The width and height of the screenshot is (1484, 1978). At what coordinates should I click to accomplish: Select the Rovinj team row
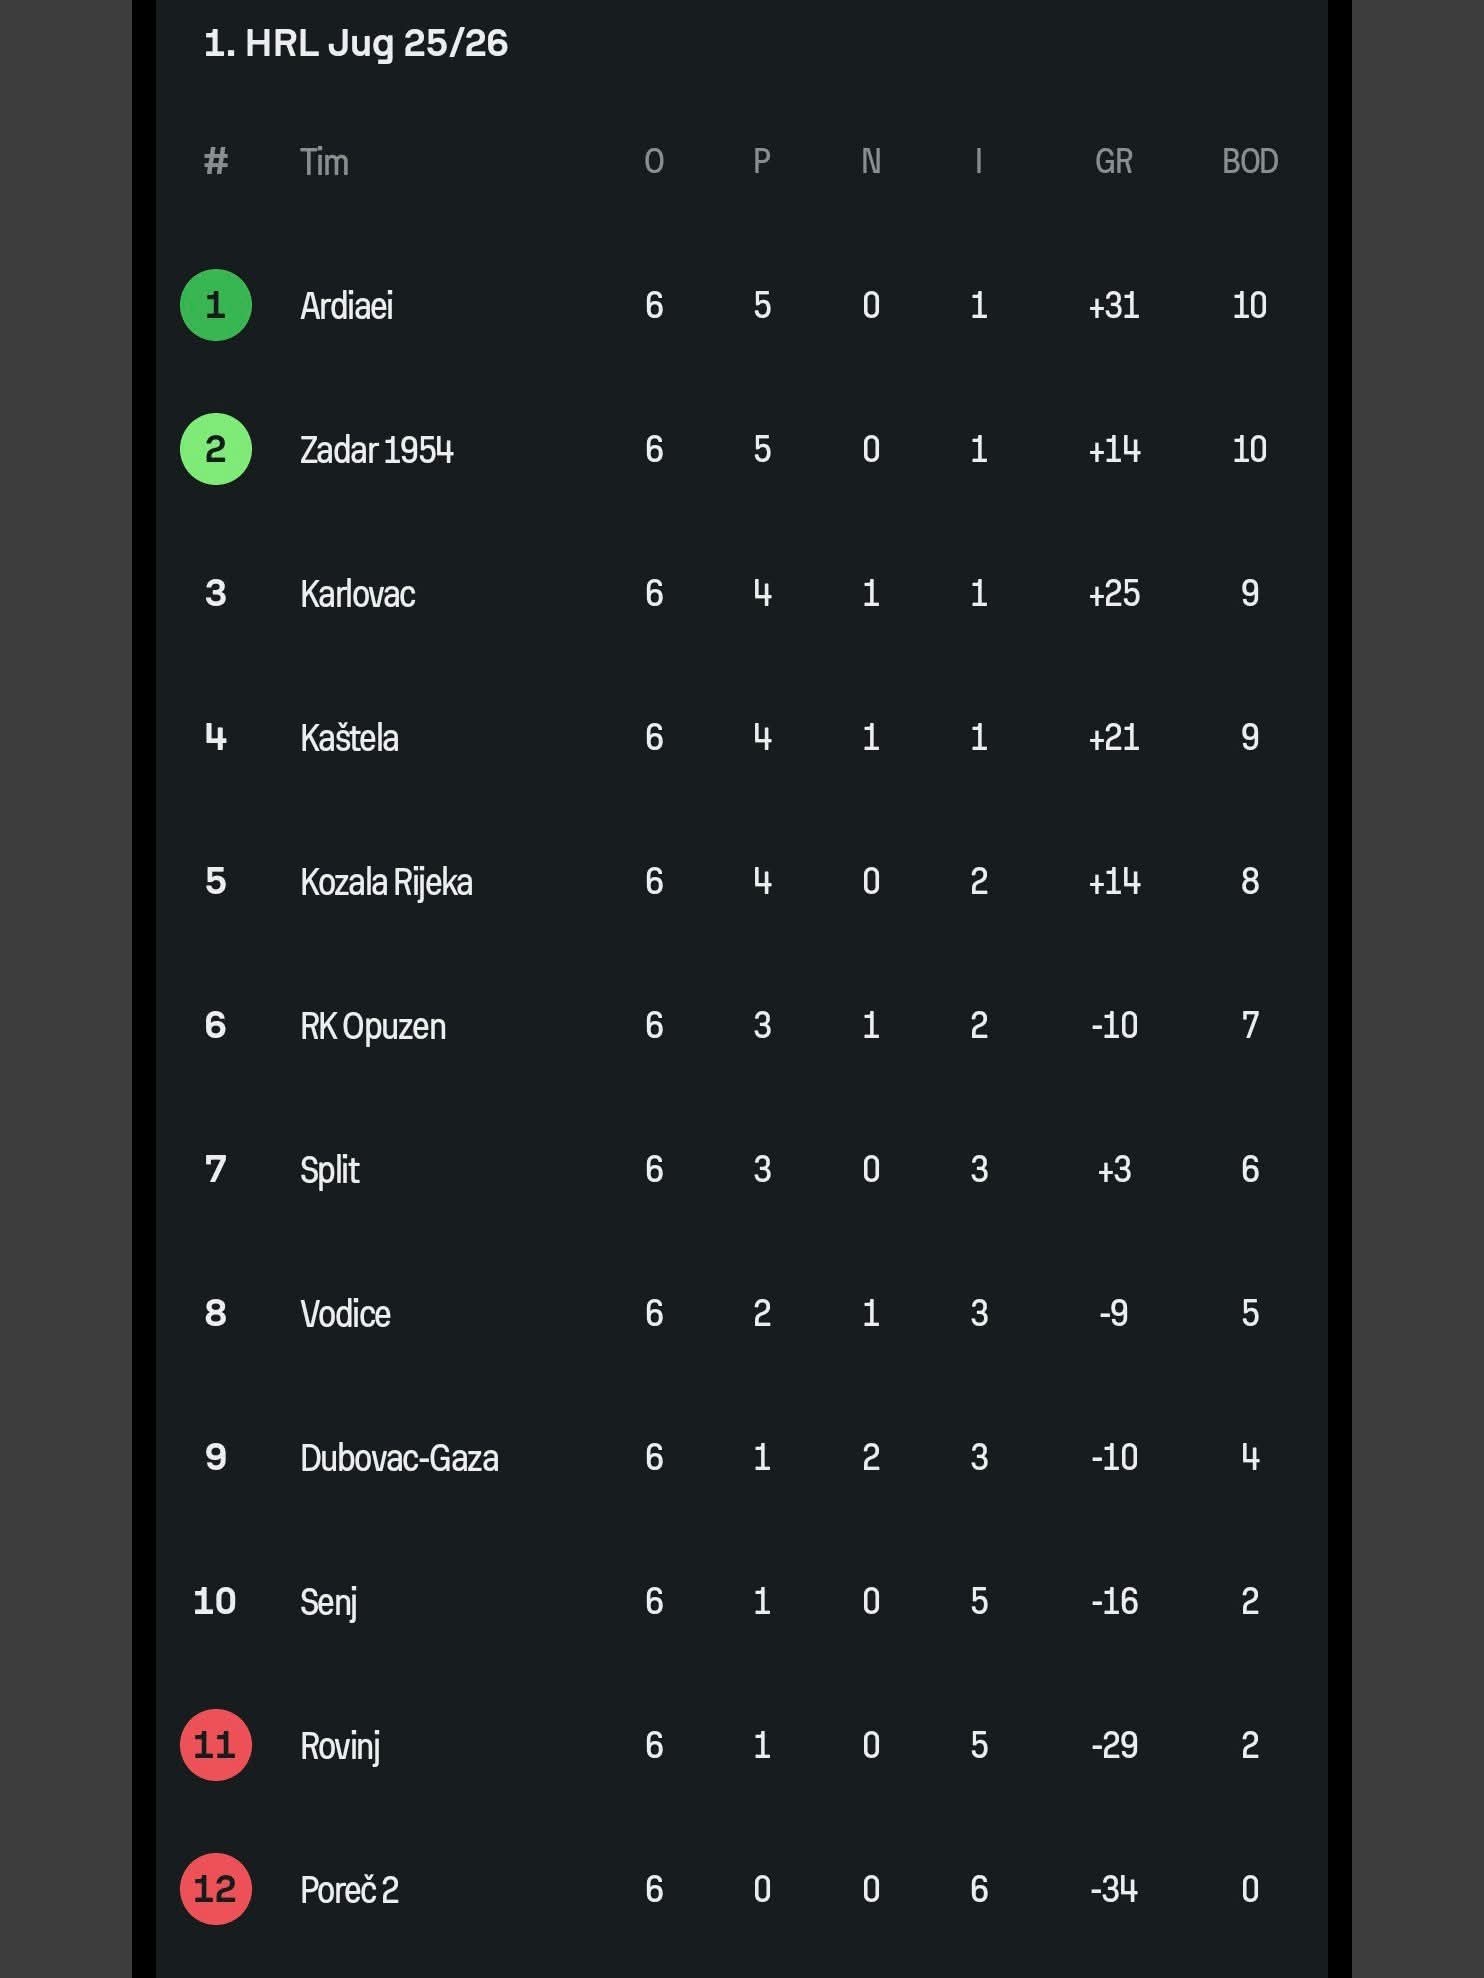click(x=340, y=1746)
